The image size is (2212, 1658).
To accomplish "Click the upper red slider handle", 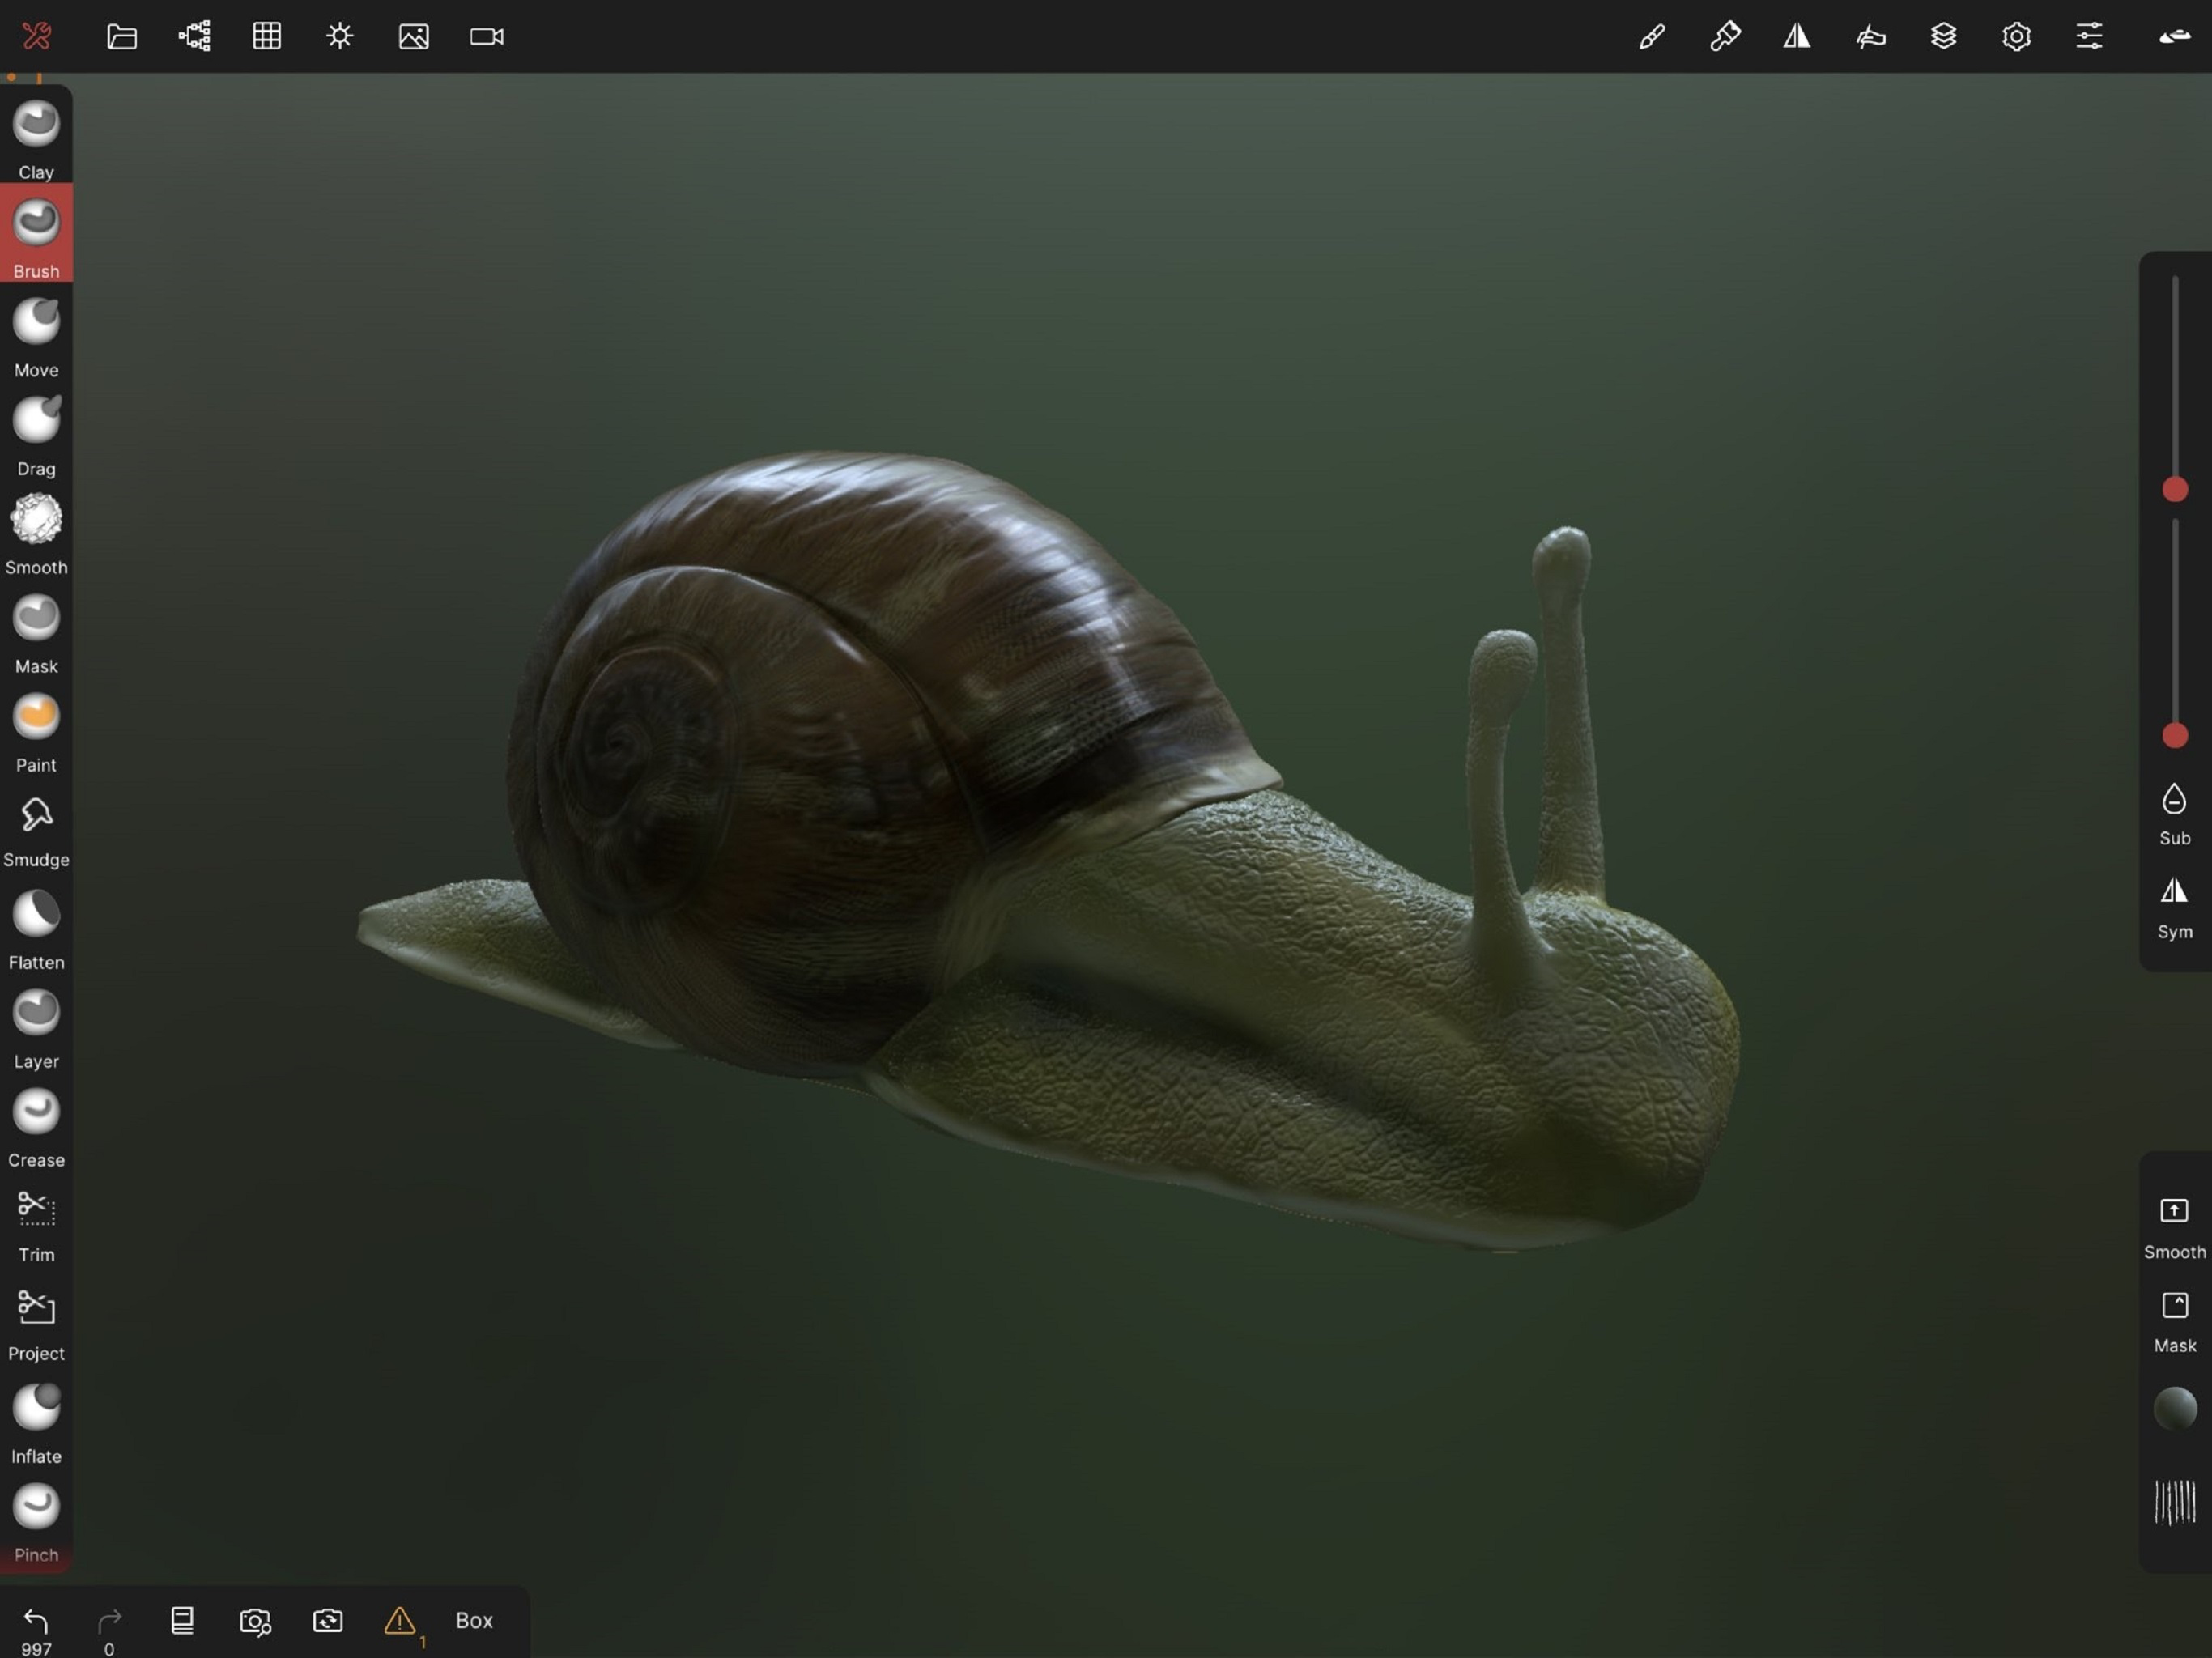I will pos(2174,489).
